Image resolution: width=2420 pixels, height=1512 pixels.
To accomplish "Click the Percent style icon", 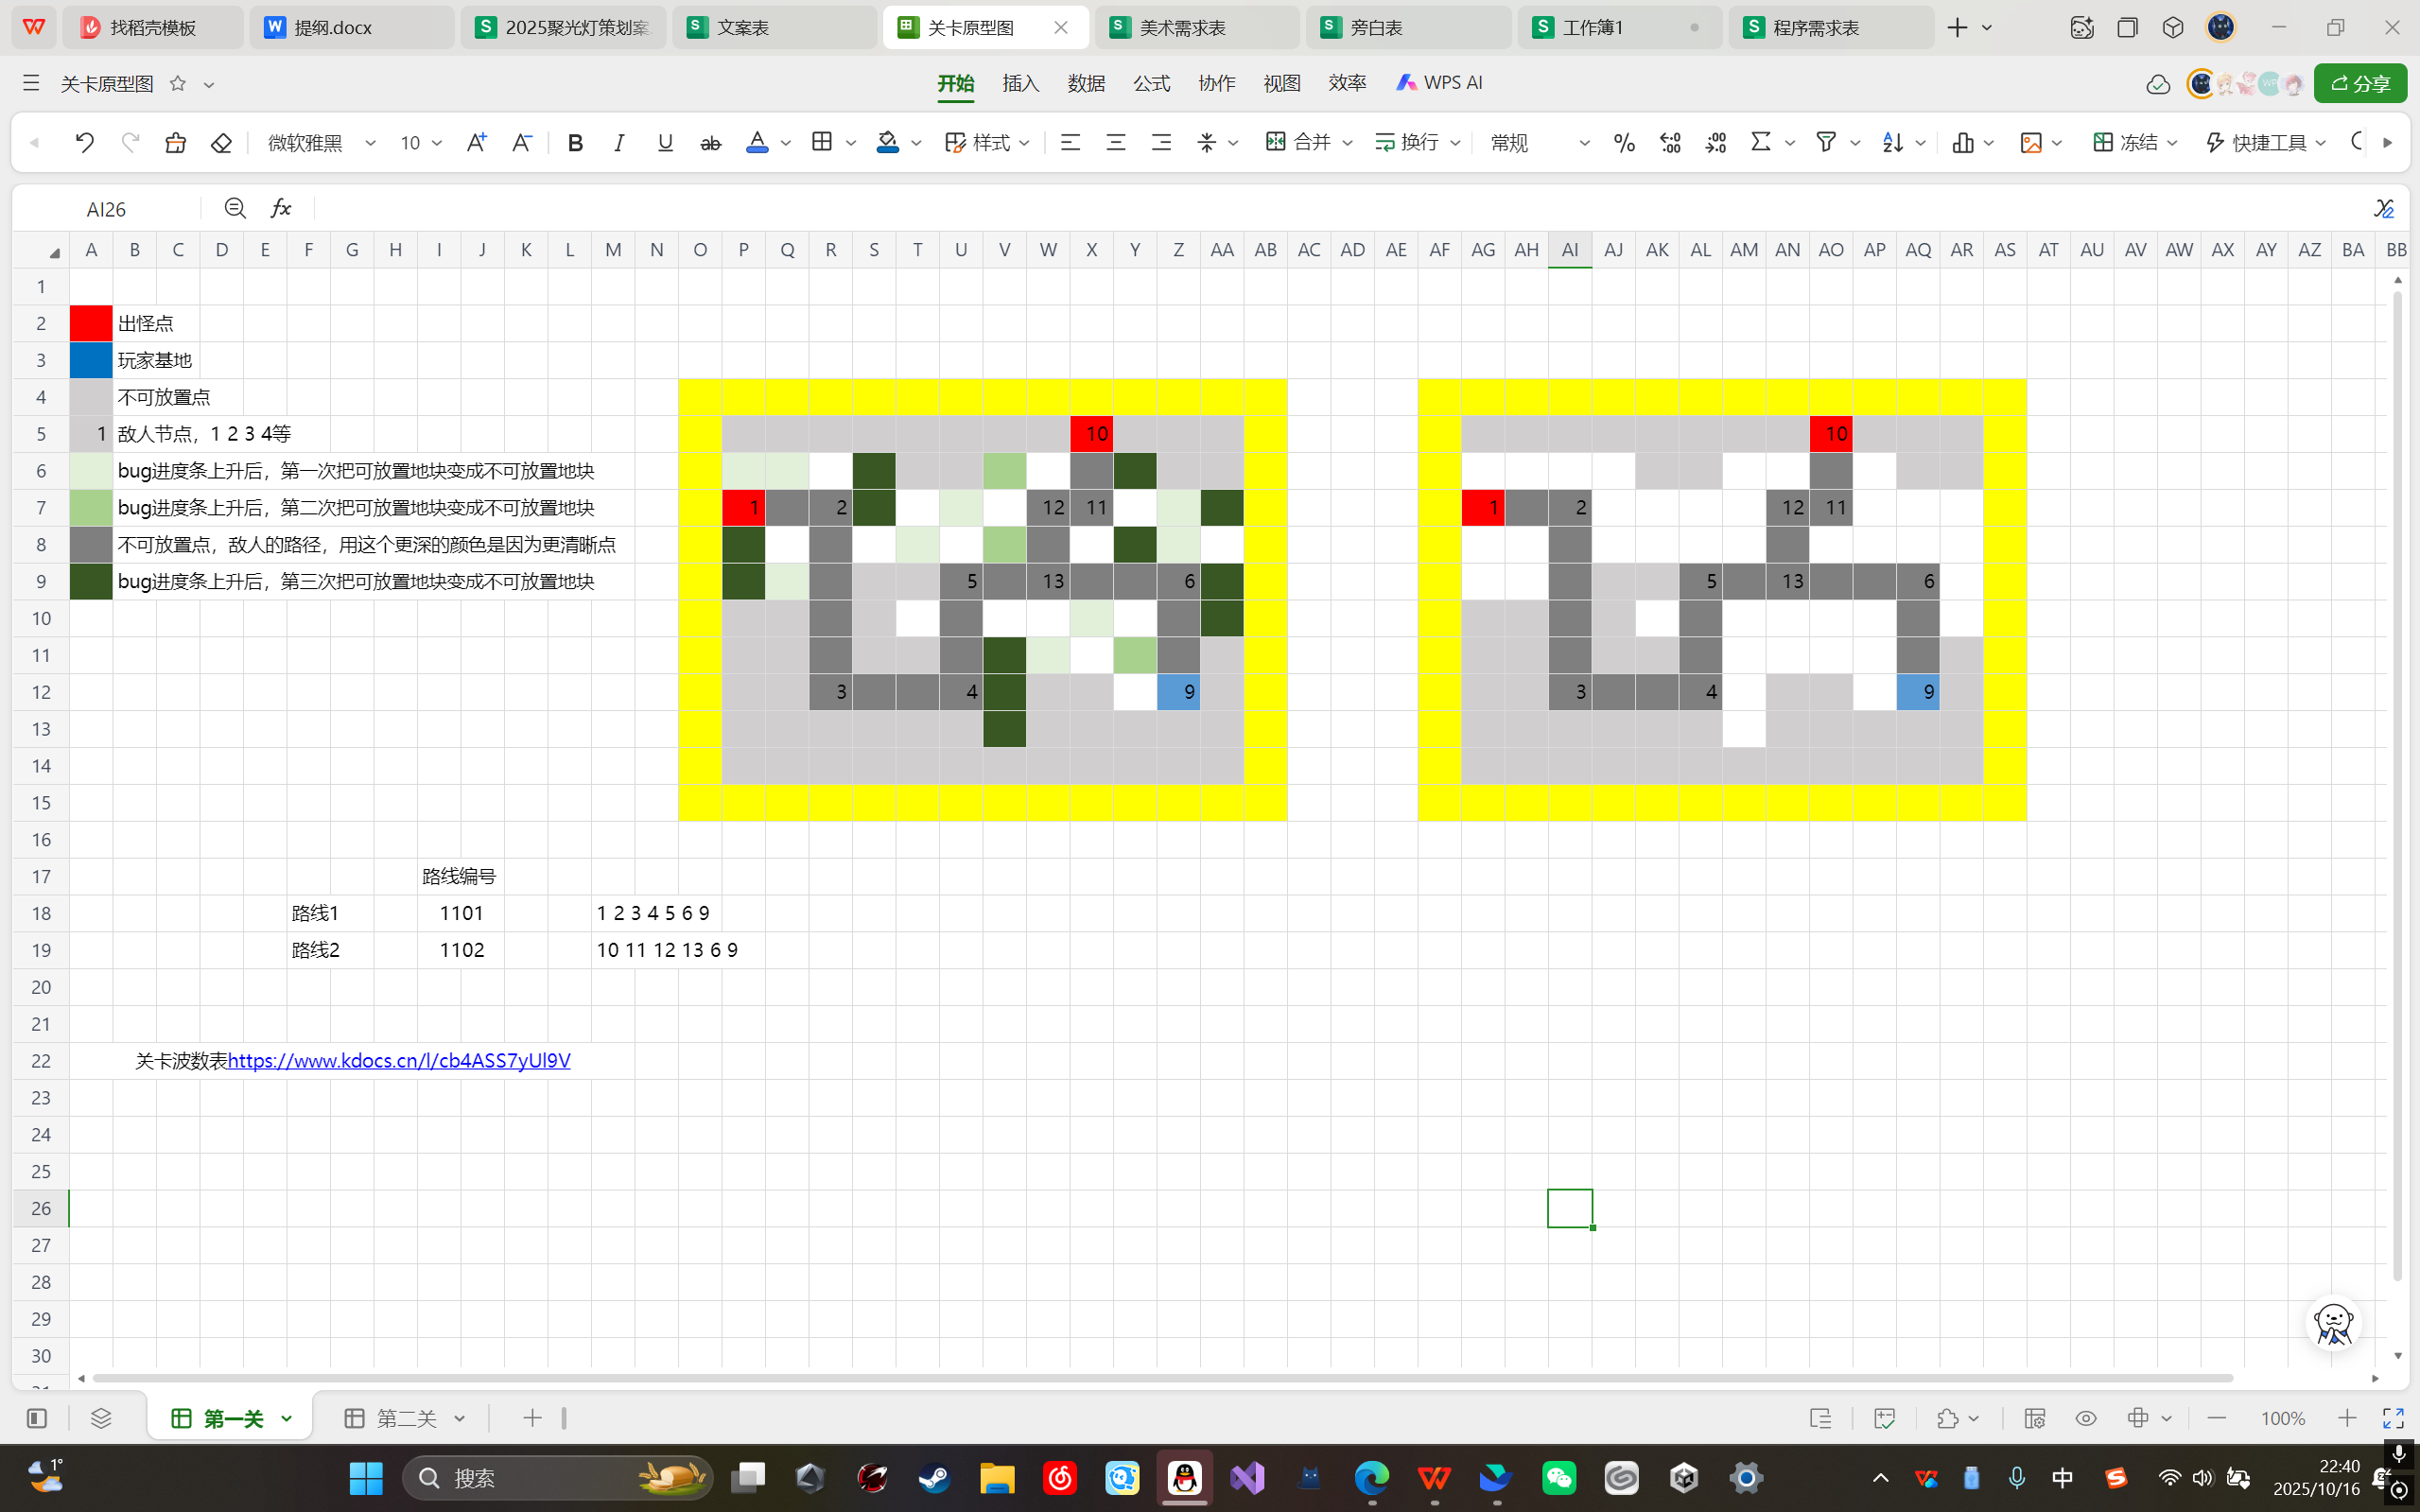I will [x=1624, y=143].
